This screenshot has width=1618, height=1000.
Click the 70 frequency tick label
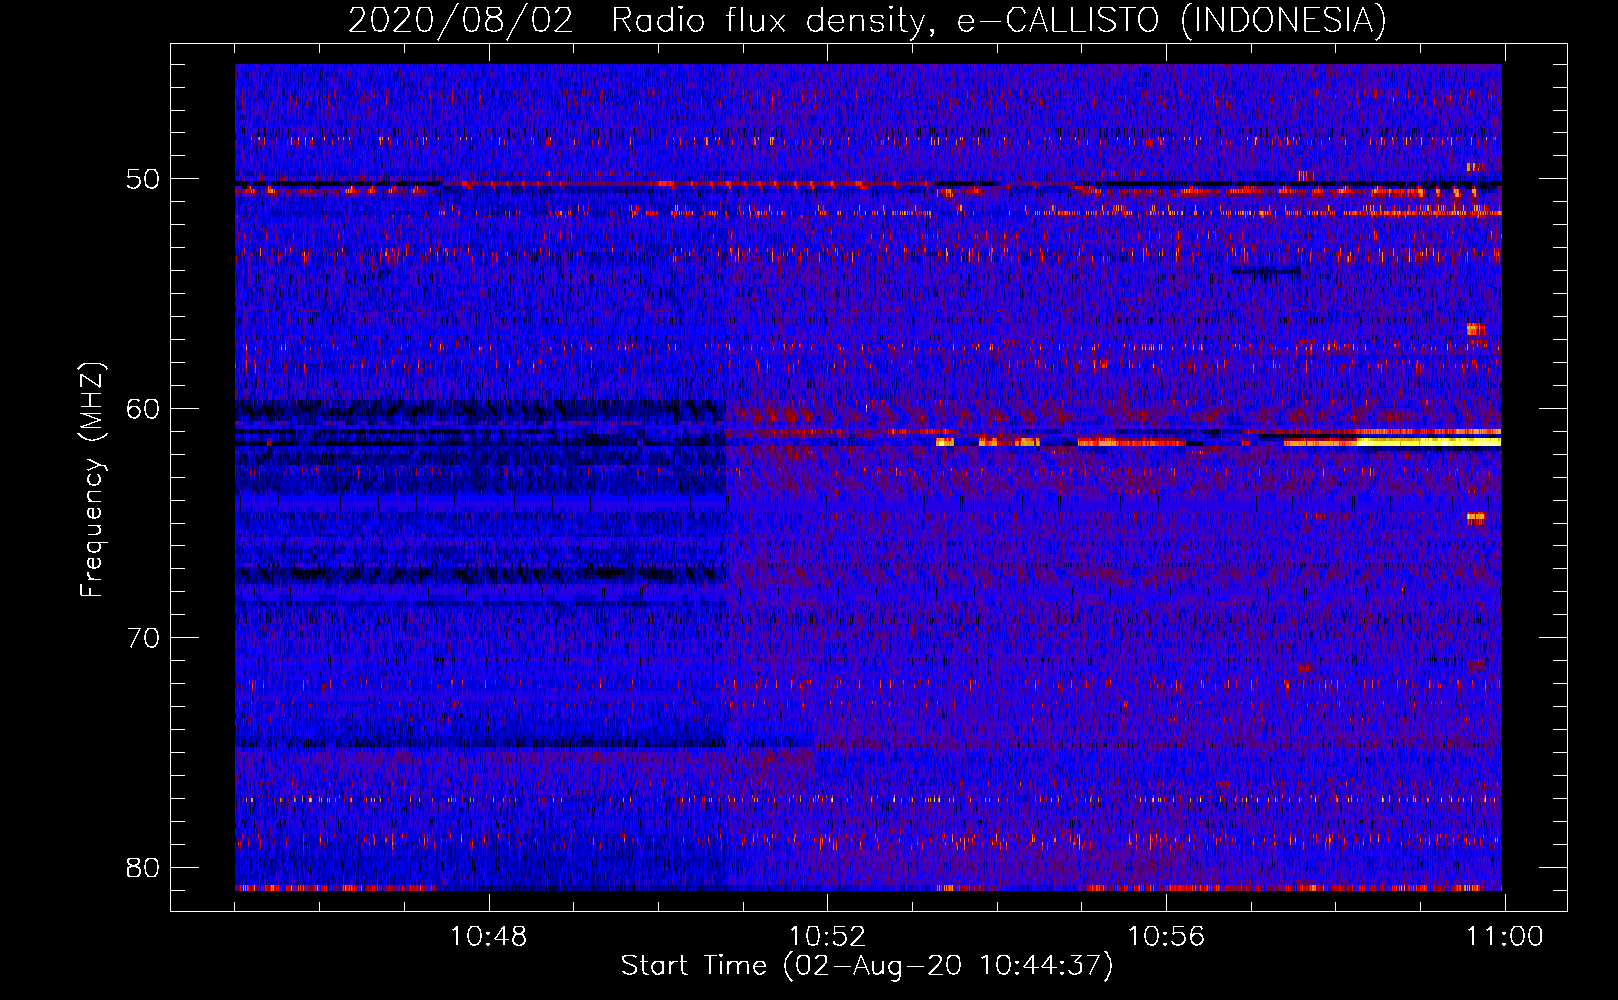[143, 638]
